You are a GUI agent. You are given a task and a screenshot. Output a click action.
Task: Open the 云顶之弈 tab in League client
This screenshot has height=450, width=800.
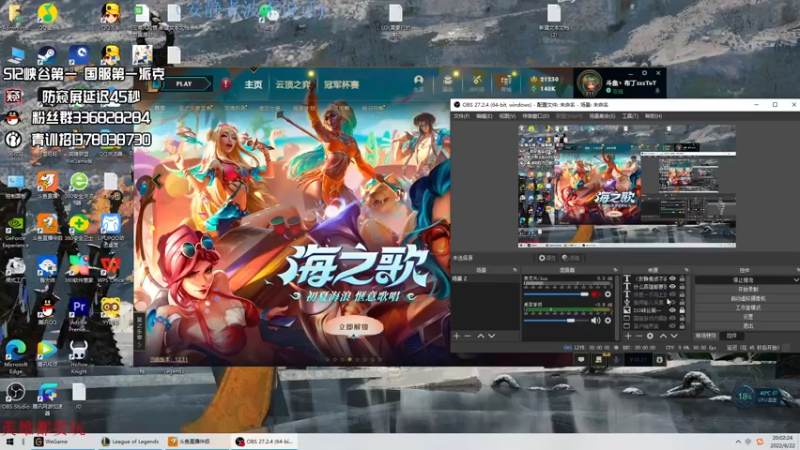coord(292,85)
